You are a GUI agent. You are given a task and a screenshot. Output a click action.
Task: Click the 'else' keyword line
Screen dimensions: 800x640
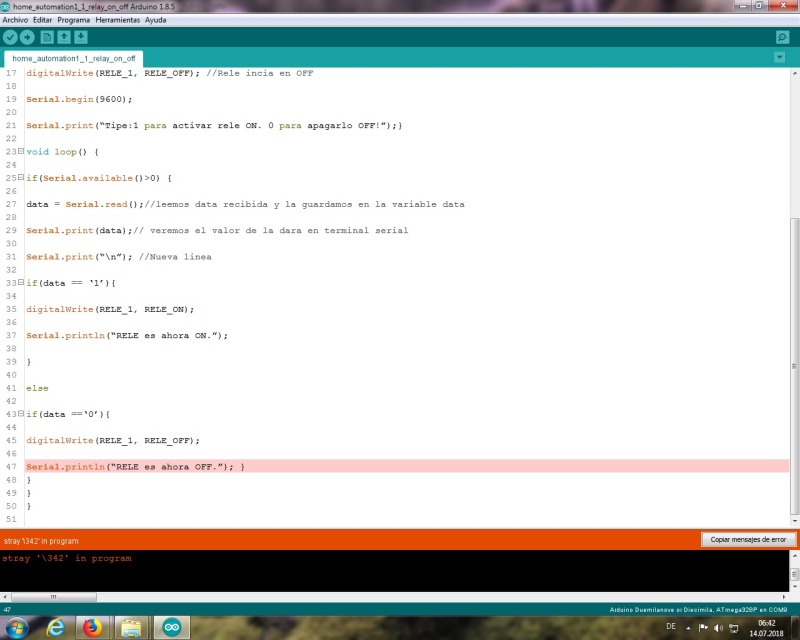(37, 388)
